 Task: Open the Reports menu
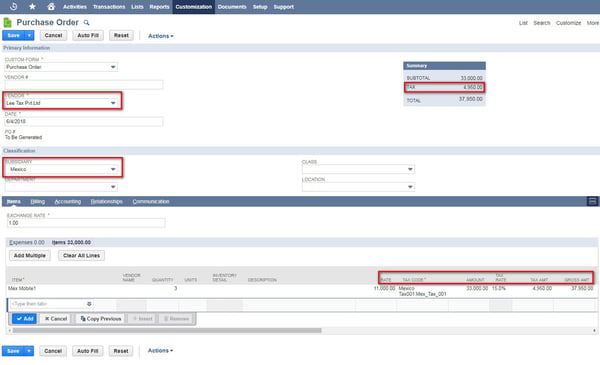[159, 7]
